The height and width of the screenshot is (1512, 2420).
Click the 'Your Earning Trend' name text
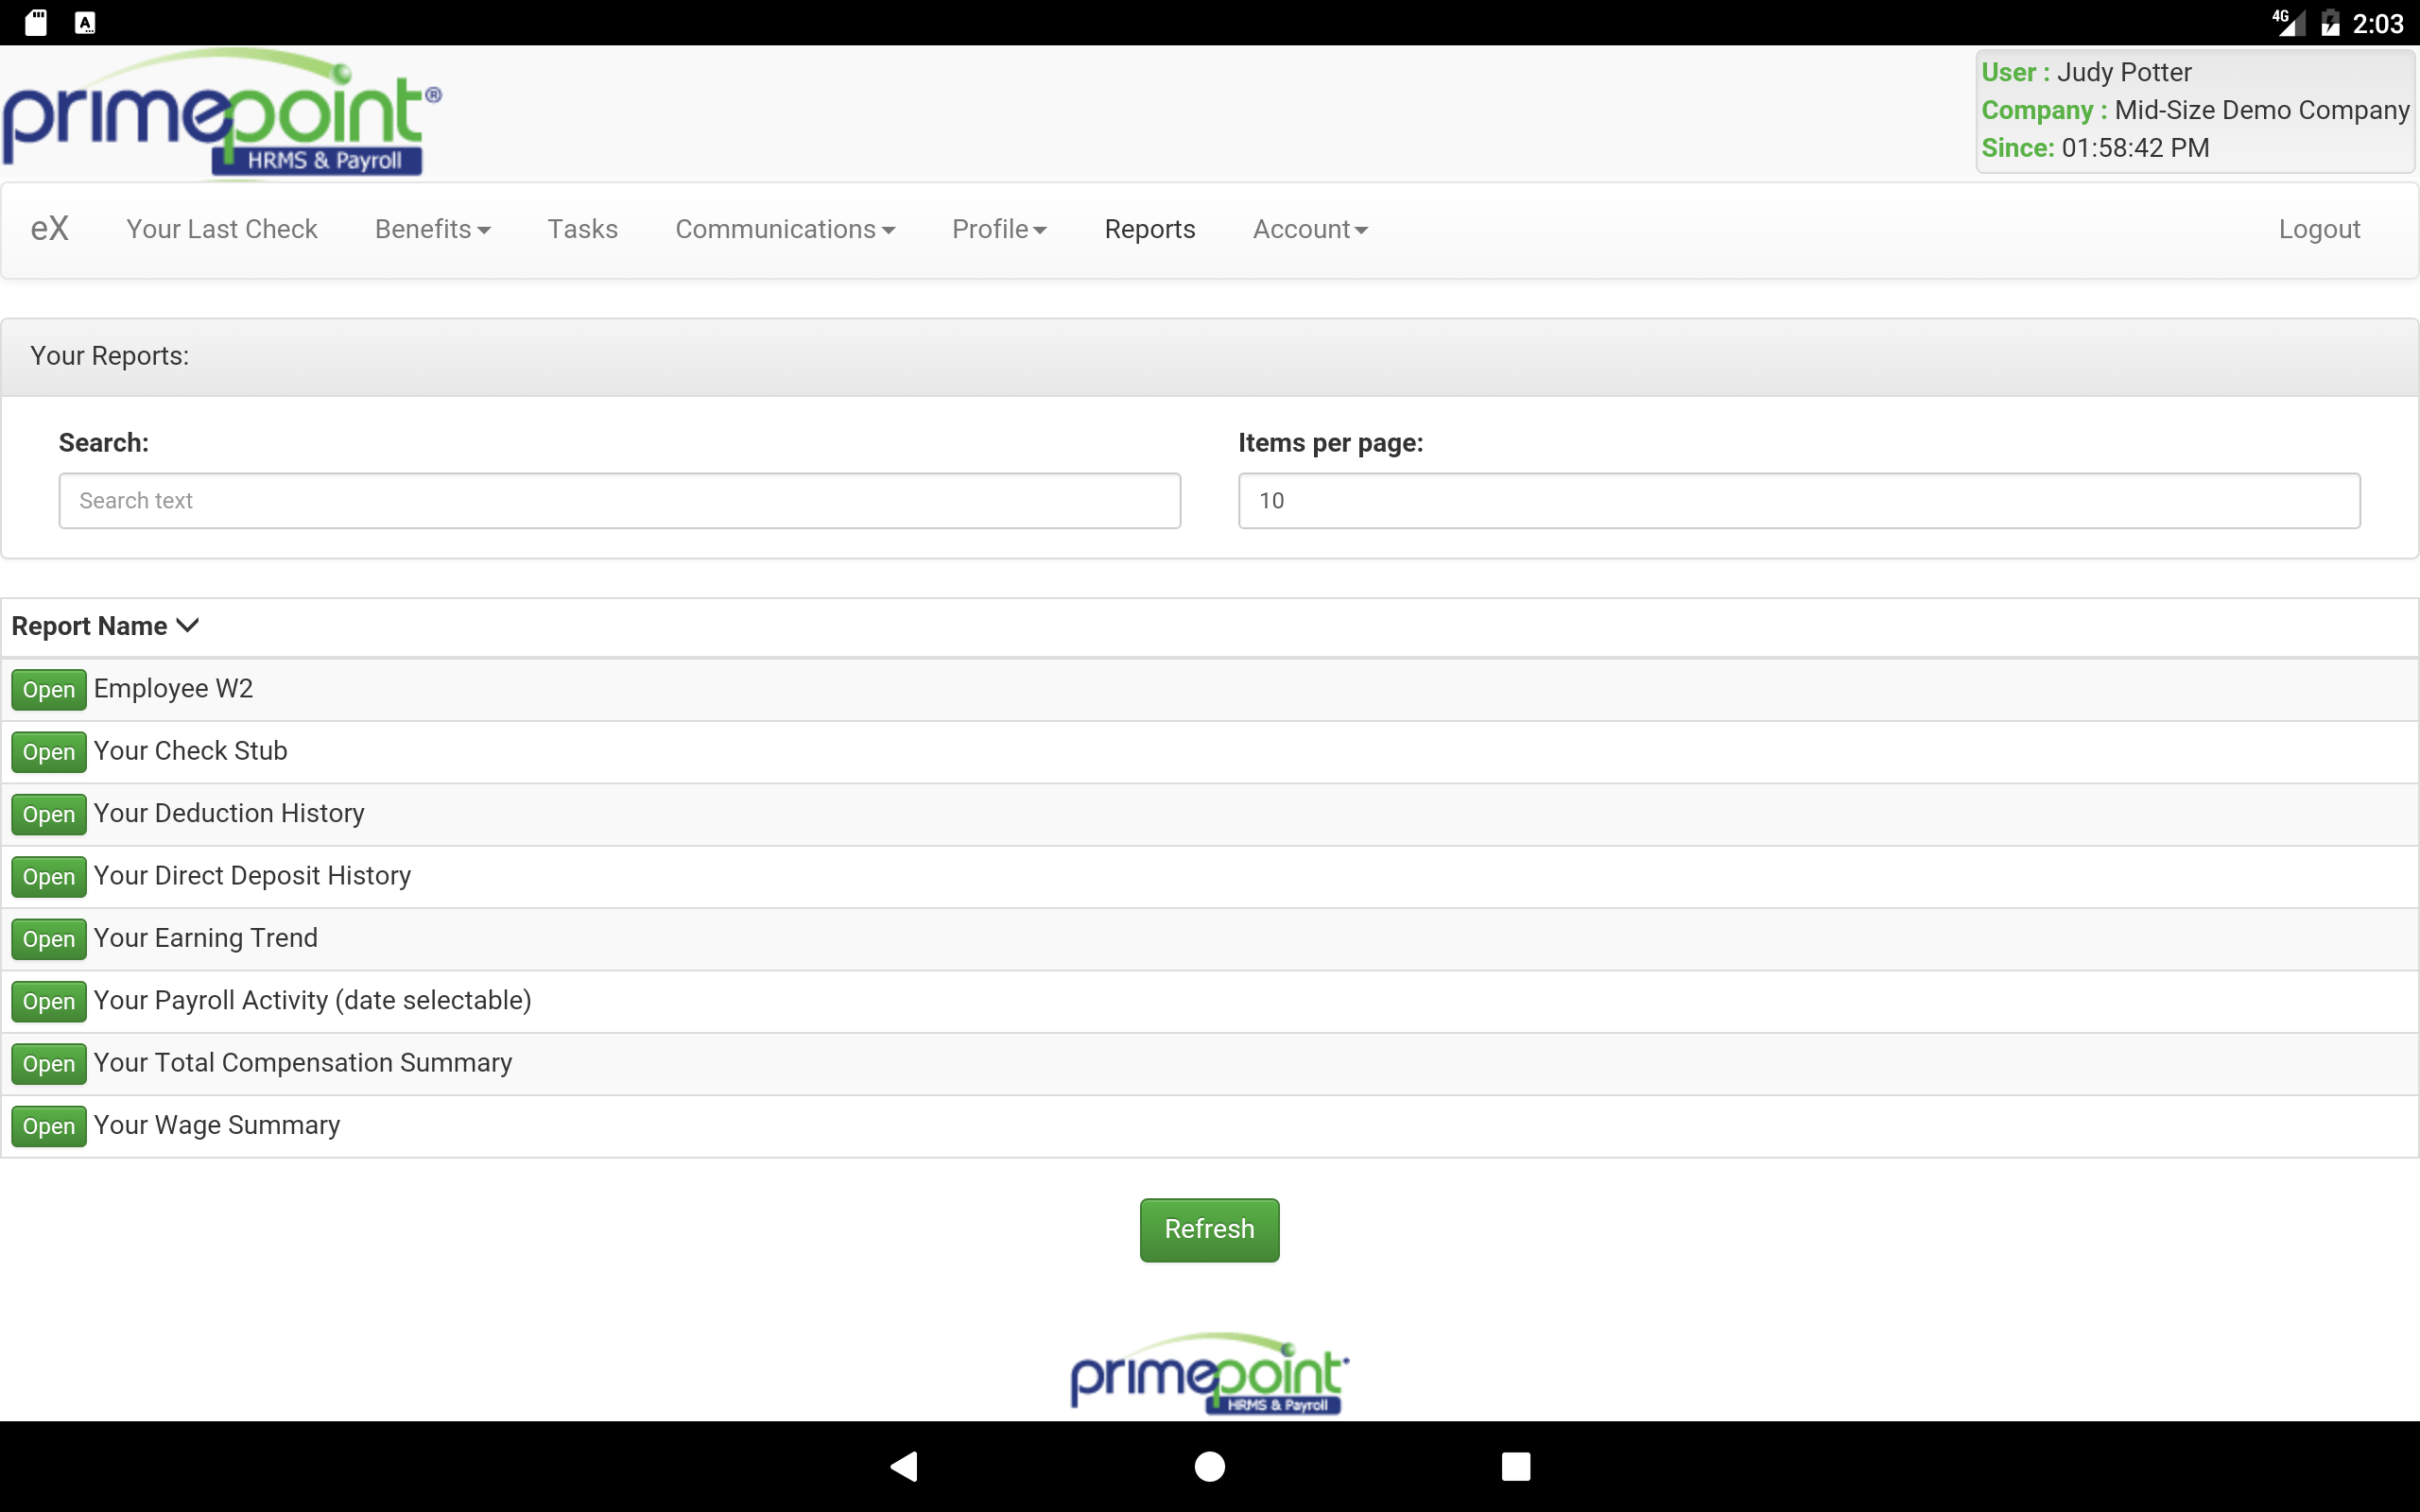(x=205, y=938)
